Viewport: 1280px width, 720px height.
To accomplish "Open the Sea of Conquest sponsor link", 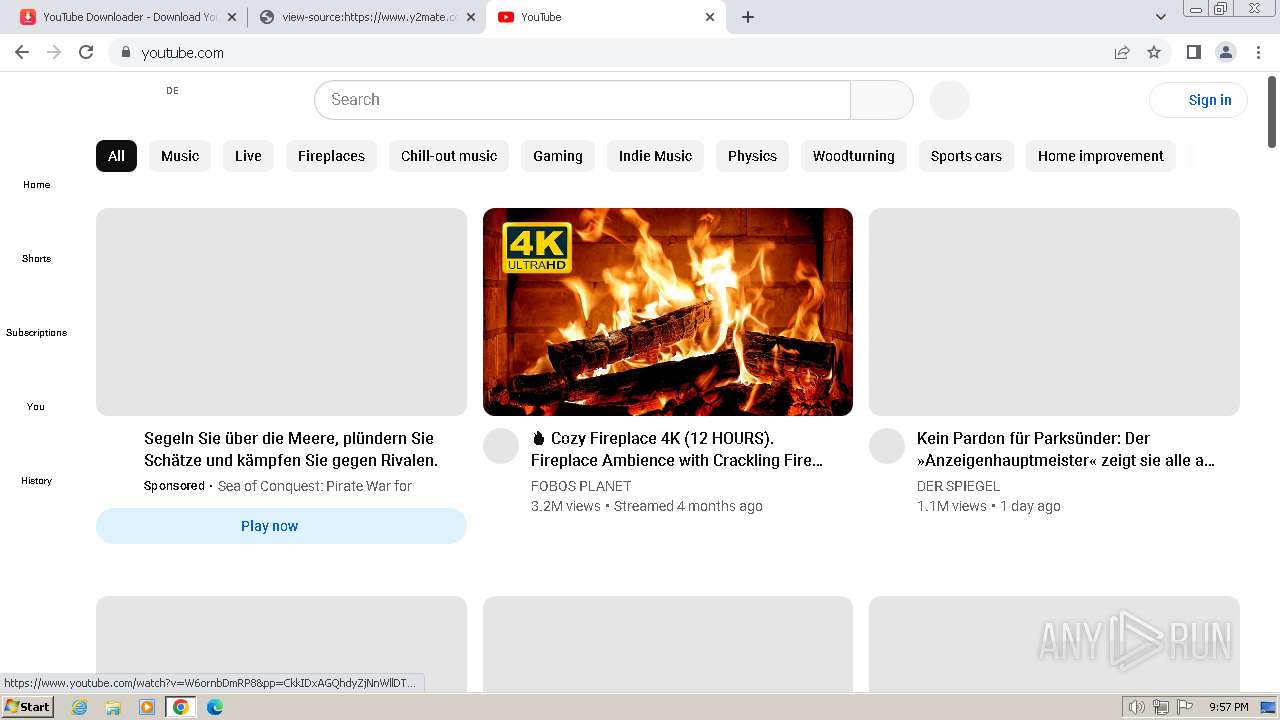I will click(x=315, y=486).
